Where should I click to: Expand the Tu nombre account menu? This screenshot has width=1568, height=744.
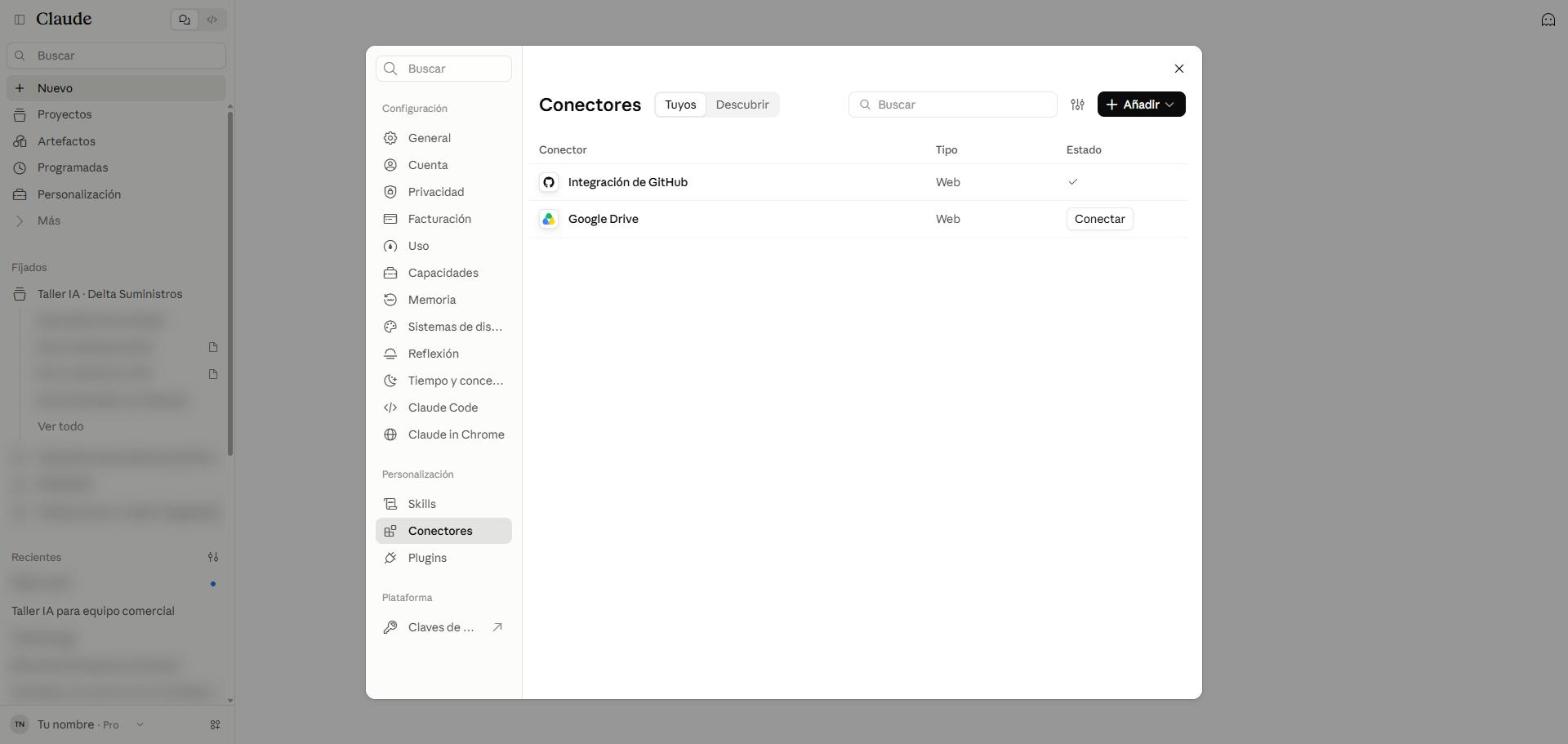[x=78, y=725]
